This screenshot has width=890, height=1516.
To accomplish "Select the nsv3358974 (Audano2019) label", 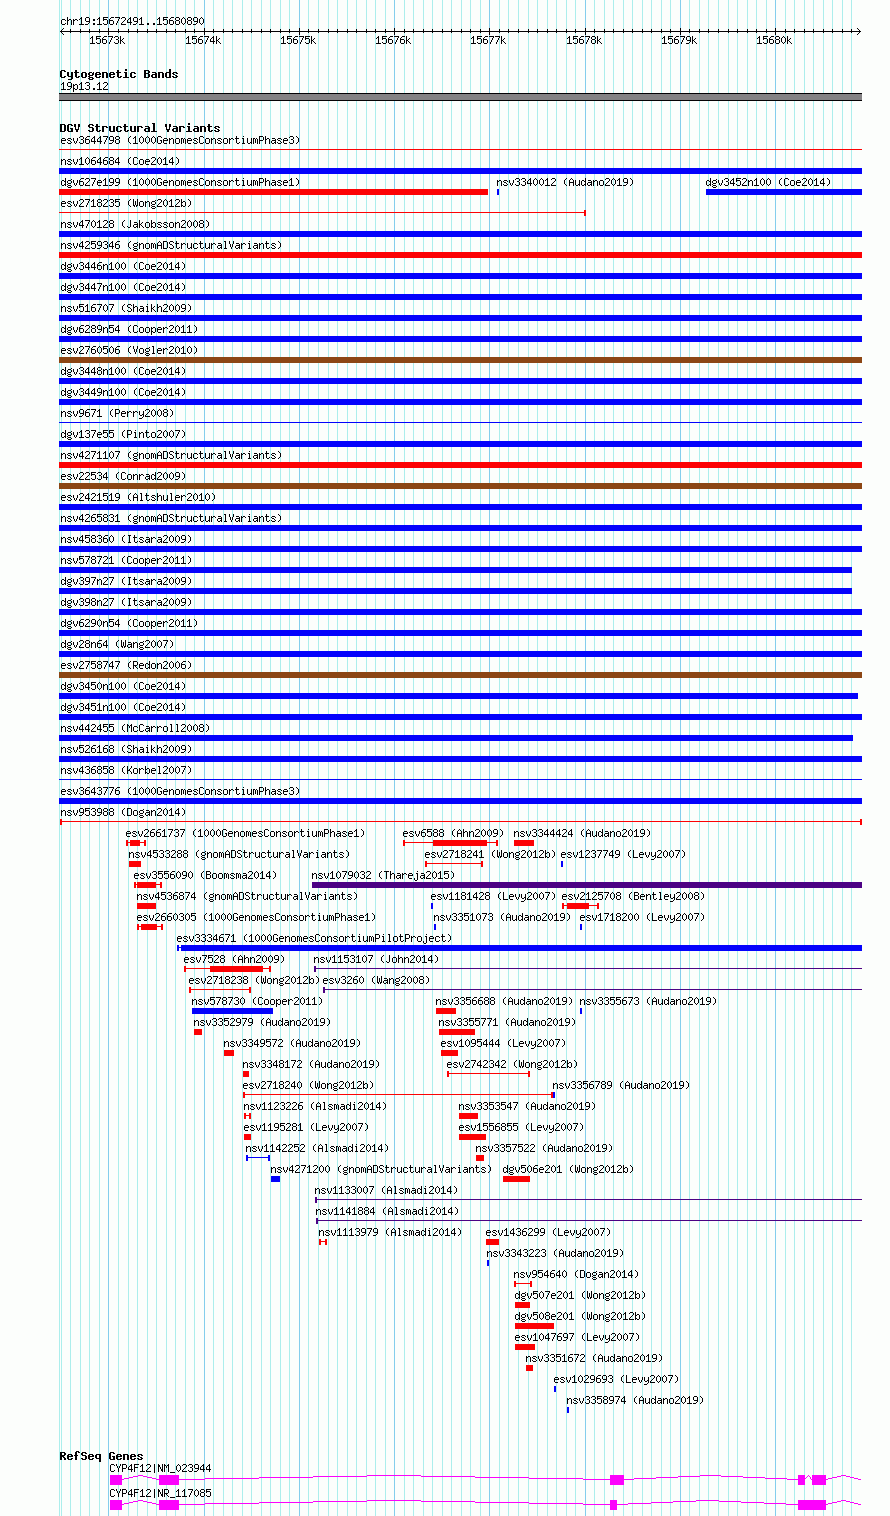I will pyautogui.click(x=635, y=1401).
